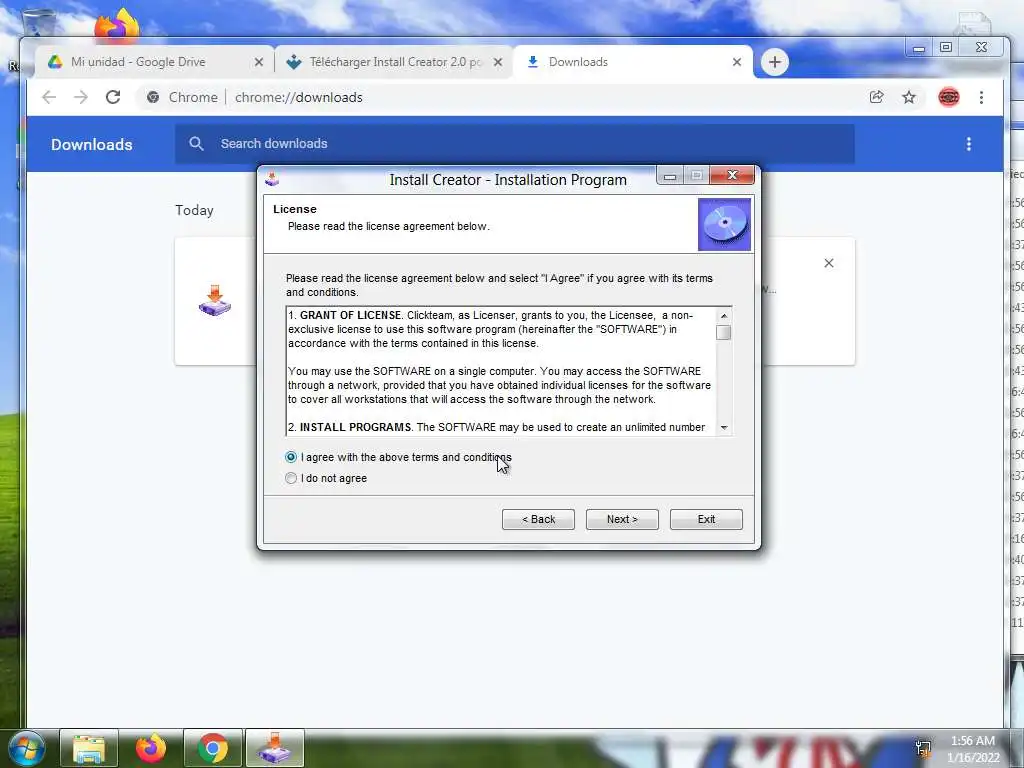Screen dimensions: 1024x768
Task: Reload the downloads page
Action: (x=113, y=97)
